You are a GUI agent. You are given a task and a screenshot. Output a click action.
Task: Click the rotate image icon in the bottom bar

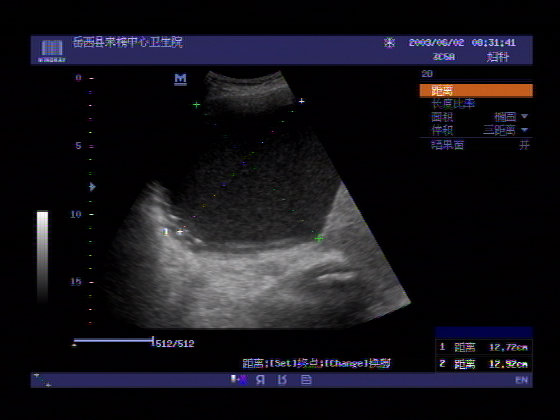pyautogui.click(x=282, y=380)
